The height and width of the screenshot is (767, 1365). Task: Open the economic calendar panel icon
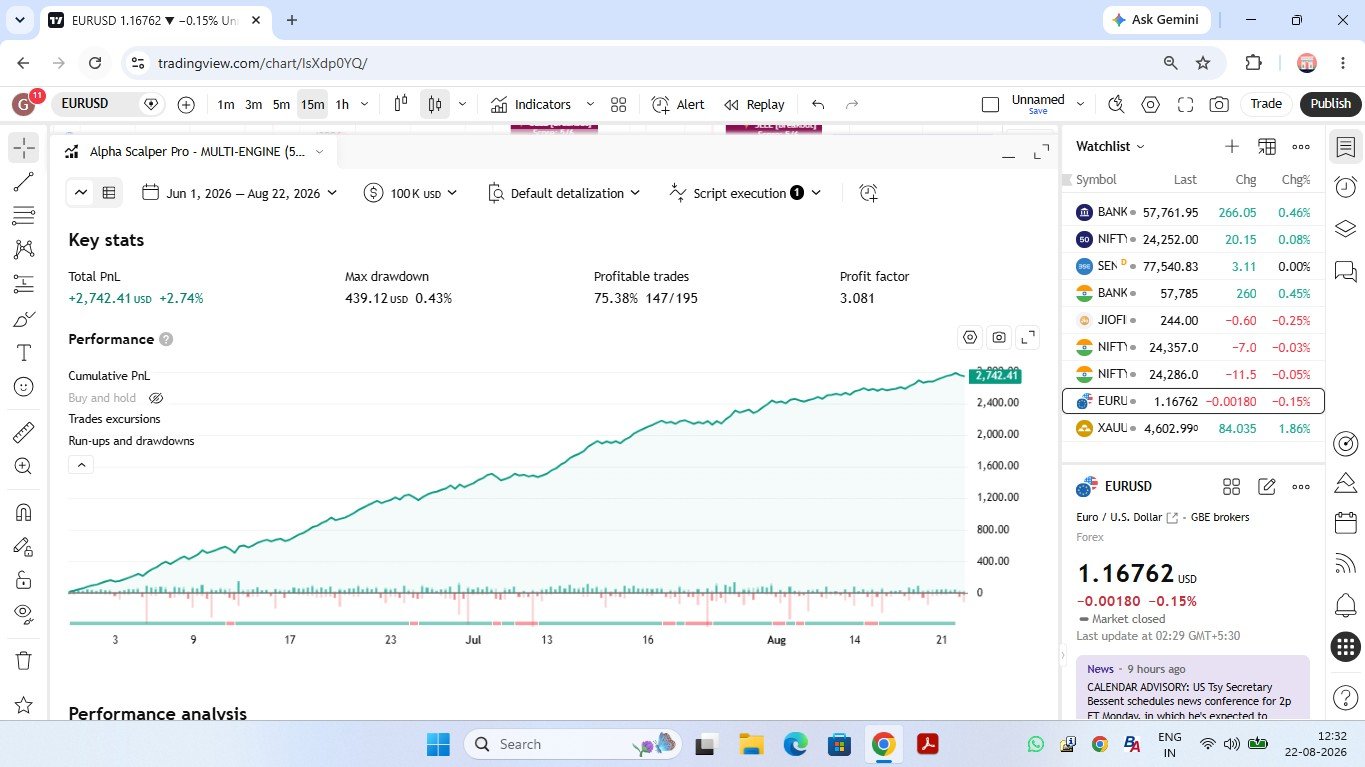[1345, 523]
